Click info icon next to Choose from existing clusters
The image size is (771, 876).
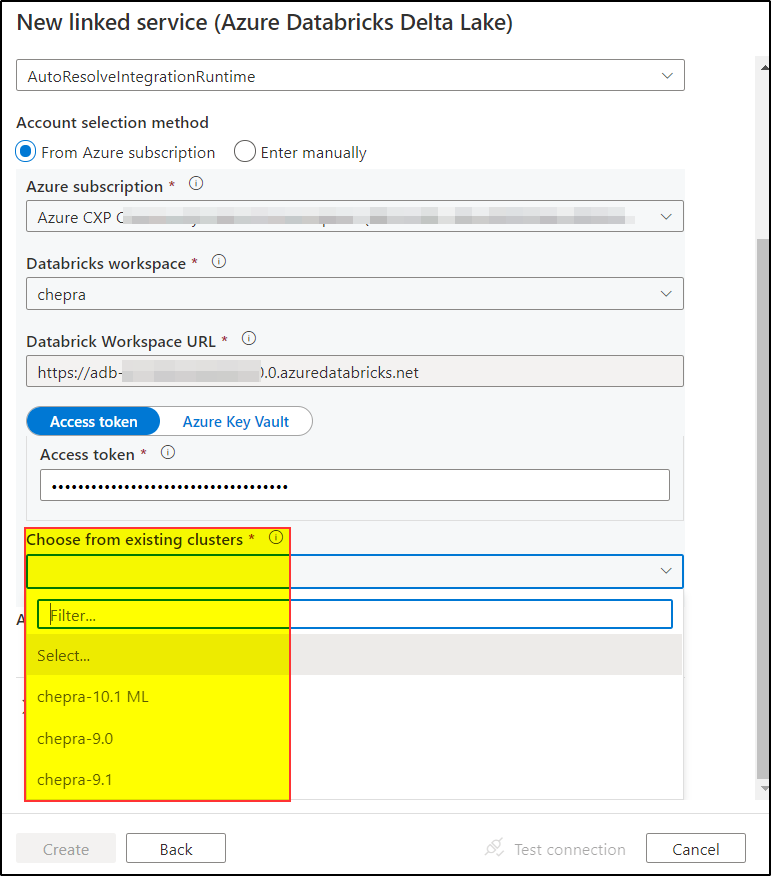click(276, 537)
